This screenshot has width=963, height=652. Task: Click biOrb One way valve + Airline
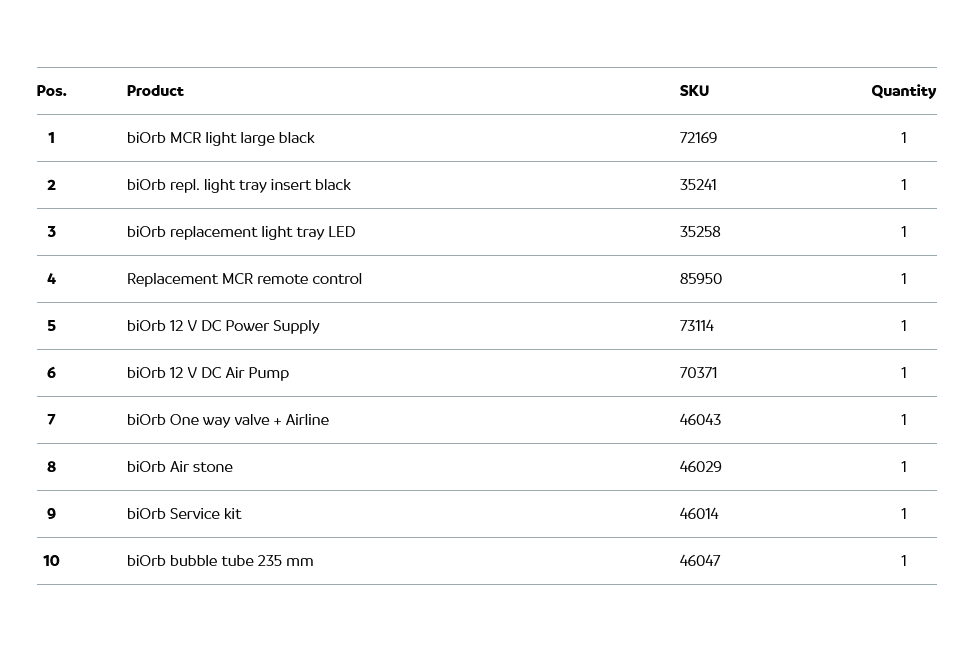point(227,420)
